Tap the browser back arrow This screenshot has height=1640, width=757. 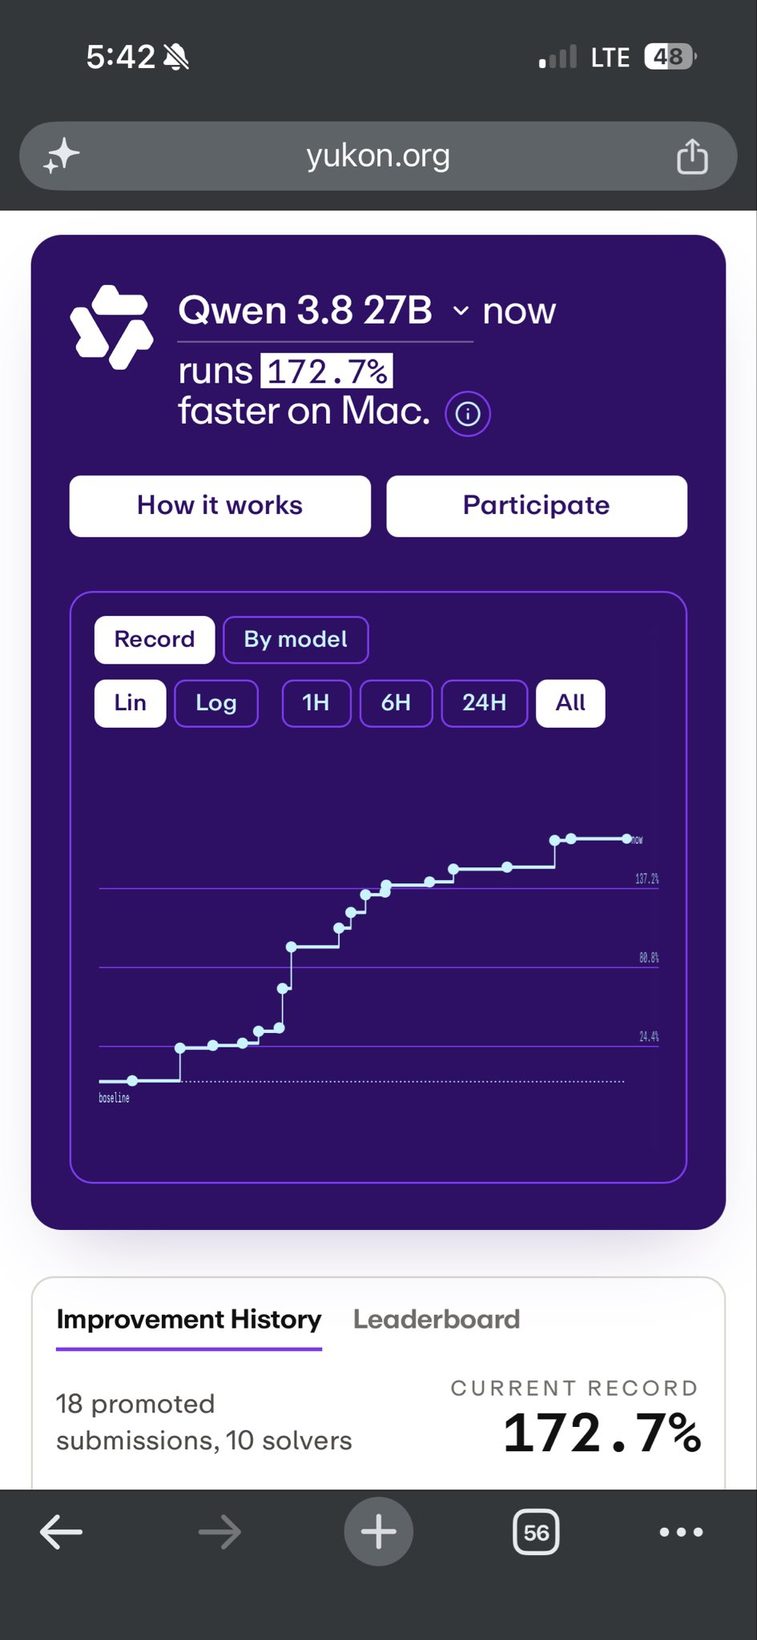click(61, 1531)
